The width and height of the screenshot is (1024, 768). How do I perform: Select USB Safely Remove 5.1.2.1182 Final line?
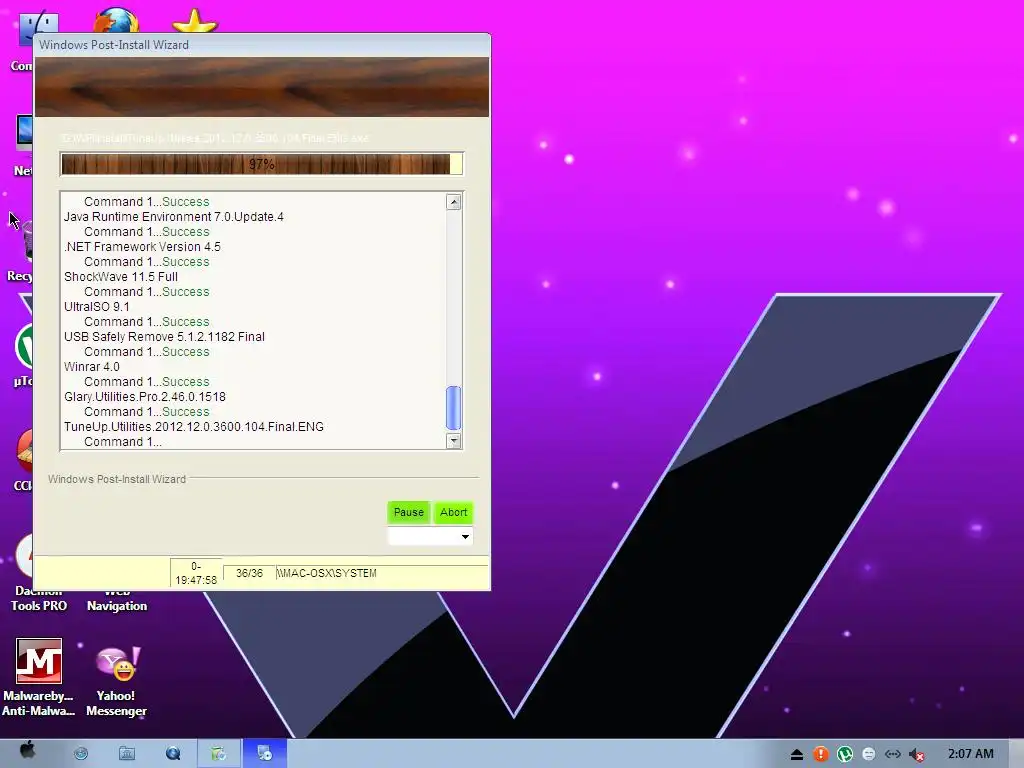(165, 337)
